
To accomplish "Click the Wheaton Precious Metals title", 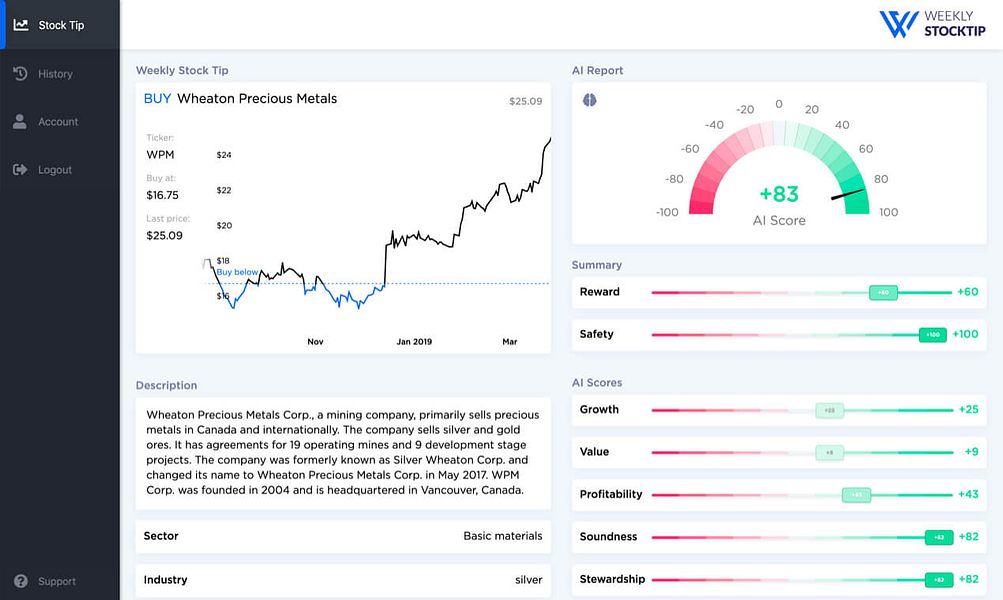I will 257,99.
